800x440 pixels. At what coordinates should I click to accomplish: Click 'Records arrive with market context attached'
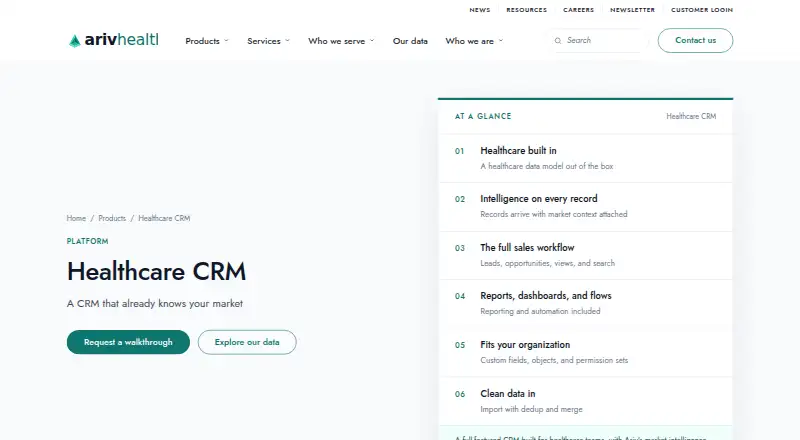[554, 214]
